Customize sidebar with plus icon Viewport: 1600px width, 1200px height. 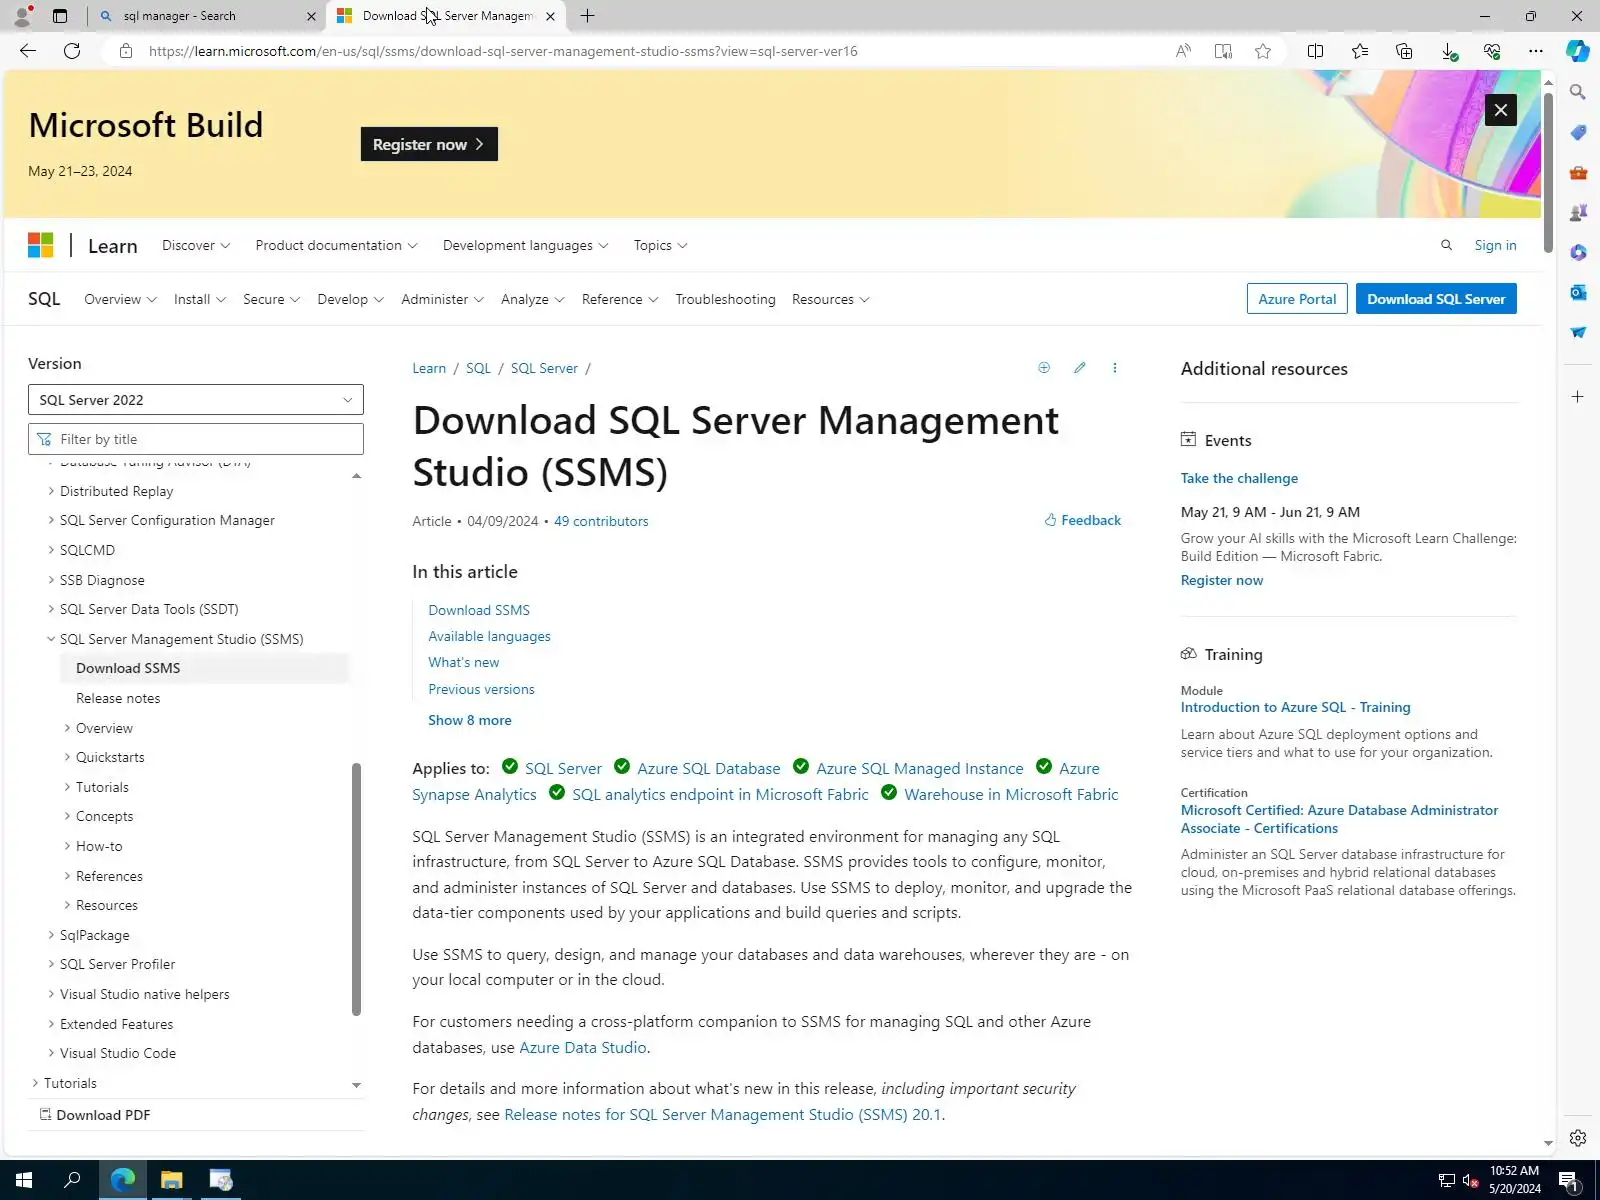tap(1578, 397)
